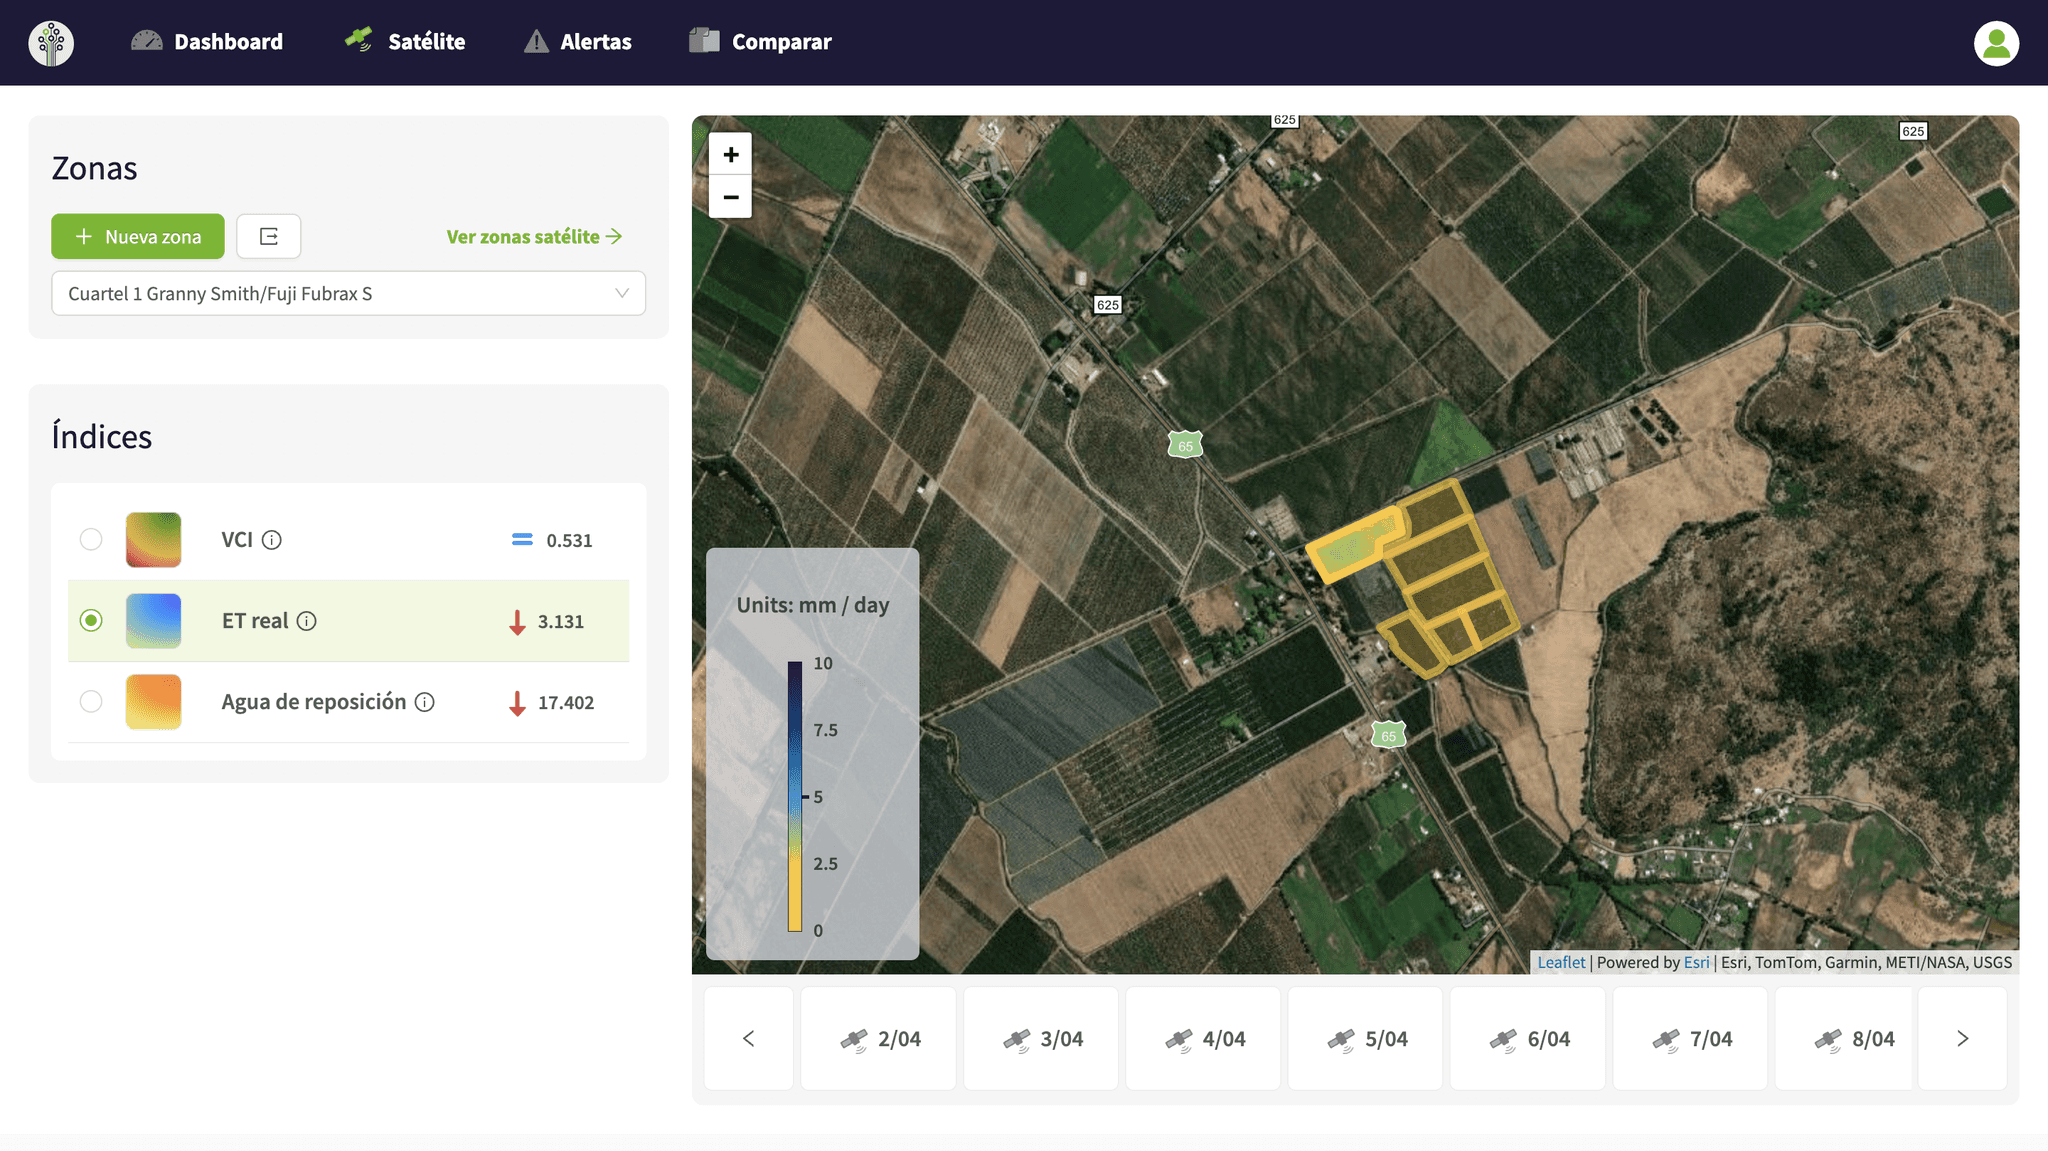
Task: Select the VCI radio button
Action: (91, 540)
